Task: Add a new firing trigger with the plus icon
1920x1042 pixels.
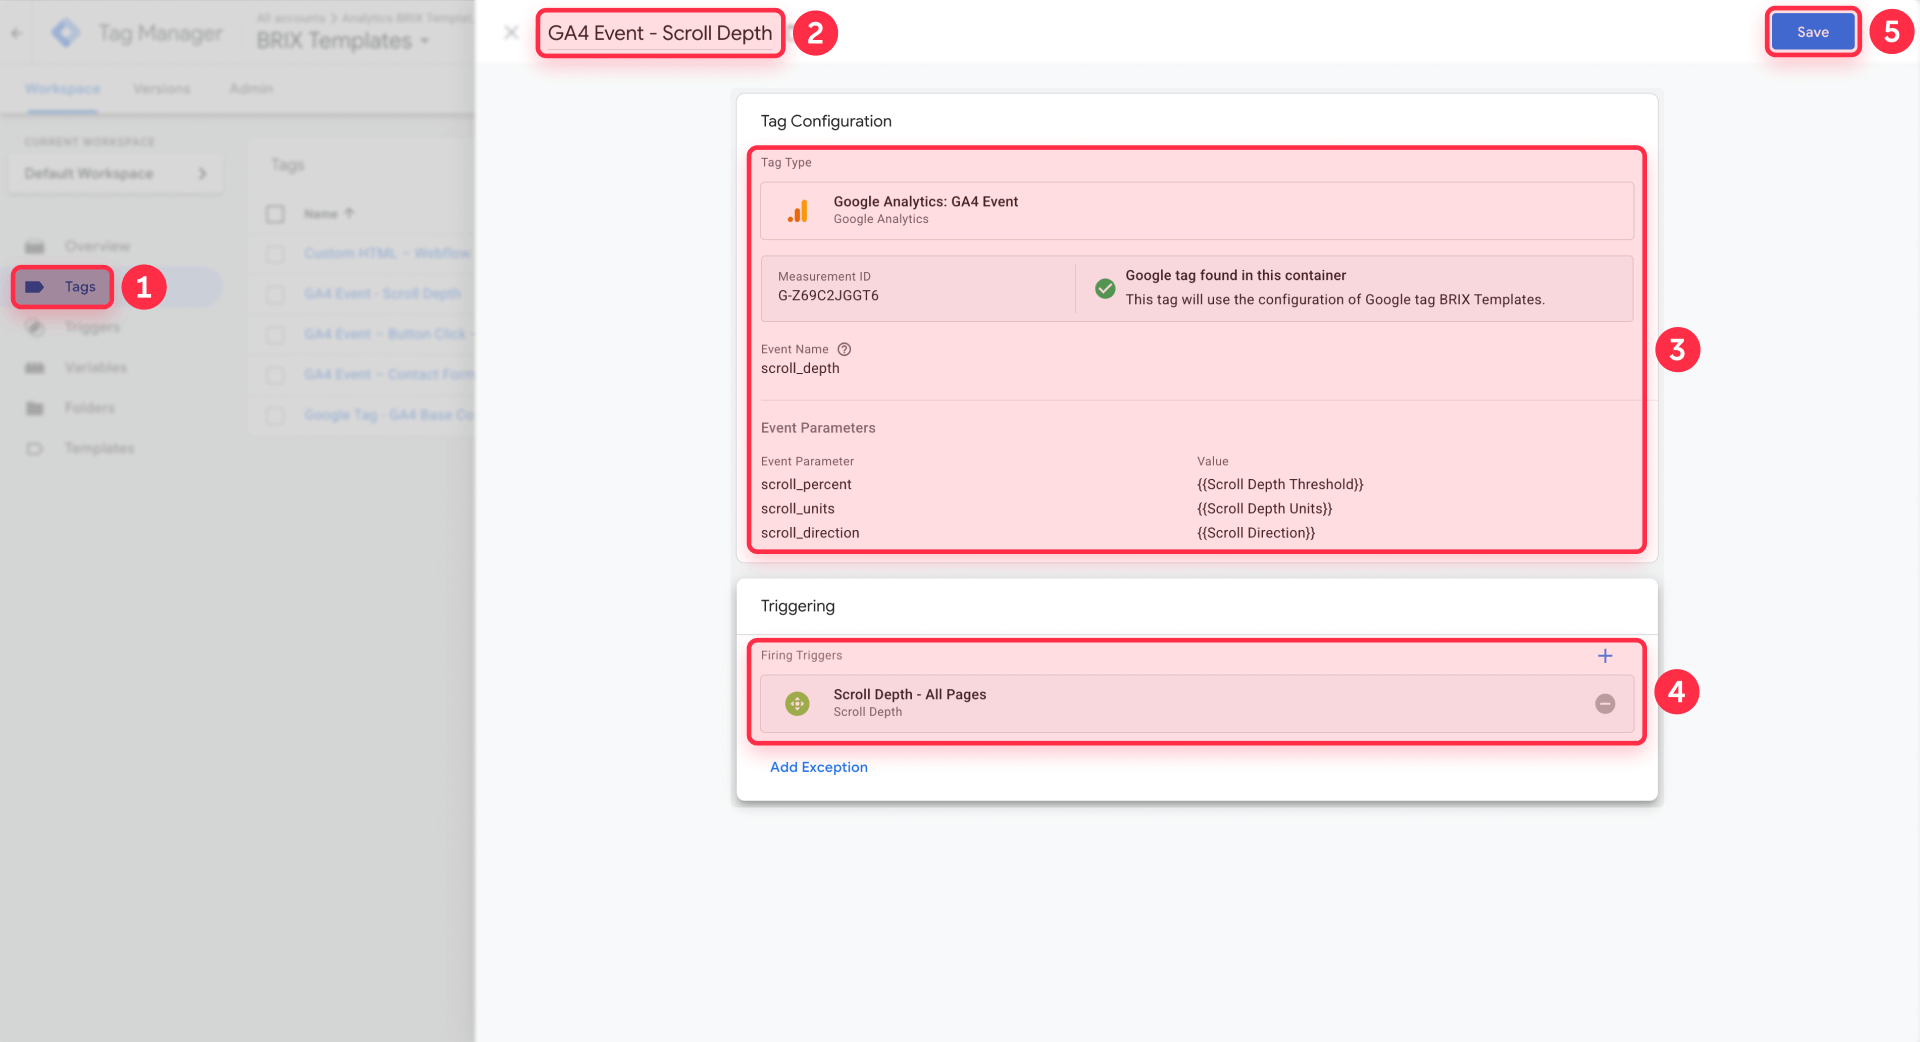Action: tap(1605, 656)
